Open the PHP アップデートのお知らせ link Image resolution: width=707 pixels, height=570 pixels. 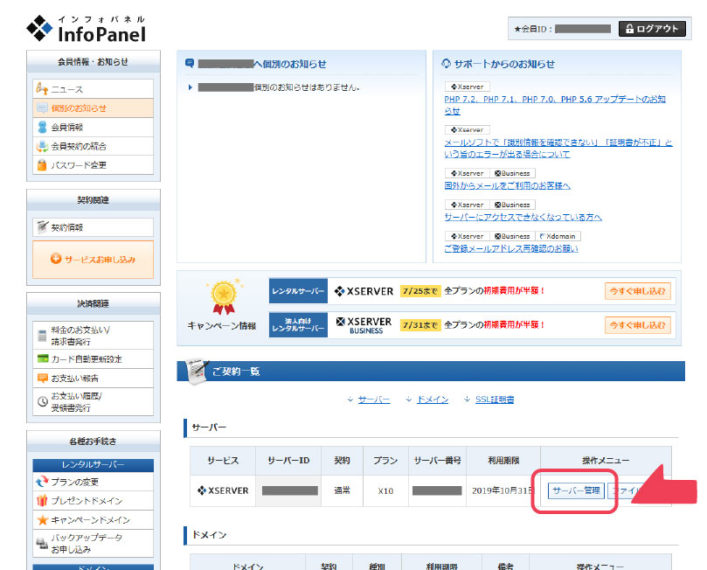555,105
